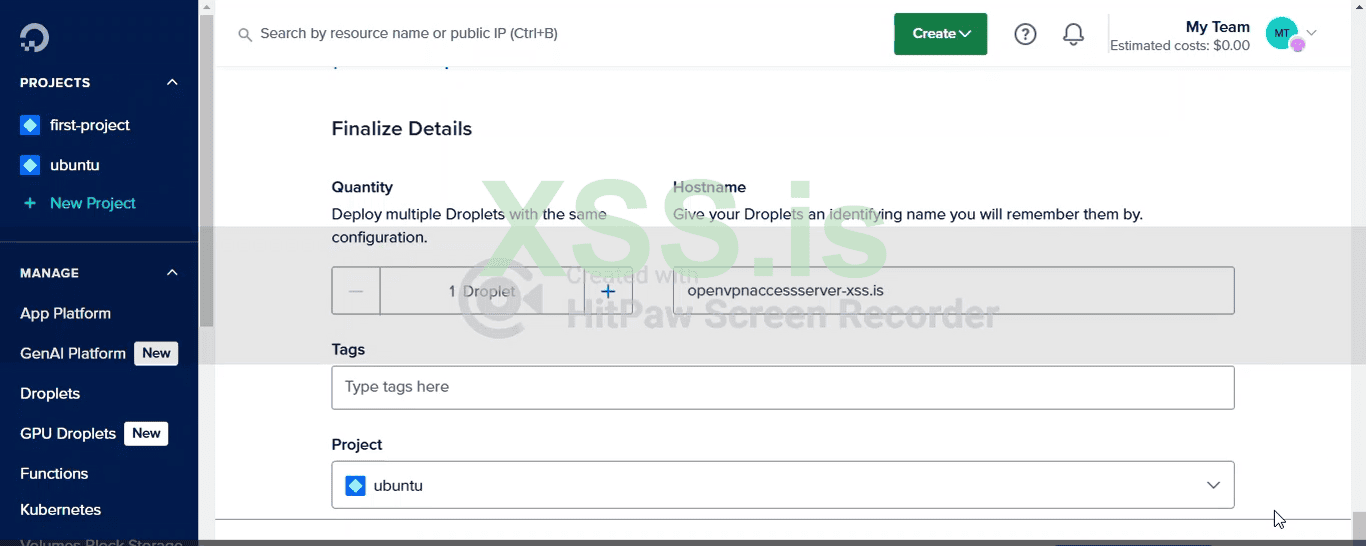
Task: Click the plus icon next to New Project
Action: 30,203
